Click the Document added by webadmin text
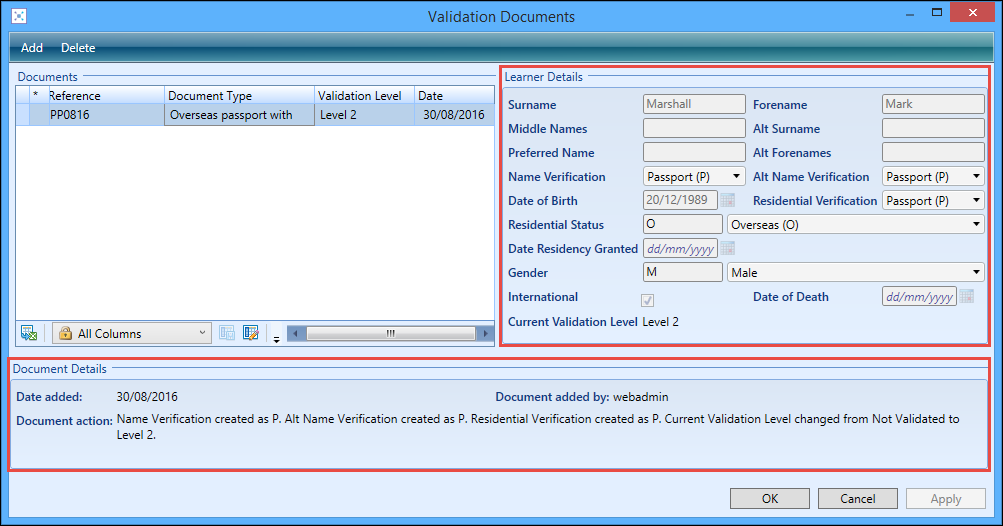The height and width of the screenshot is (526, 1003). click(581, 397)
